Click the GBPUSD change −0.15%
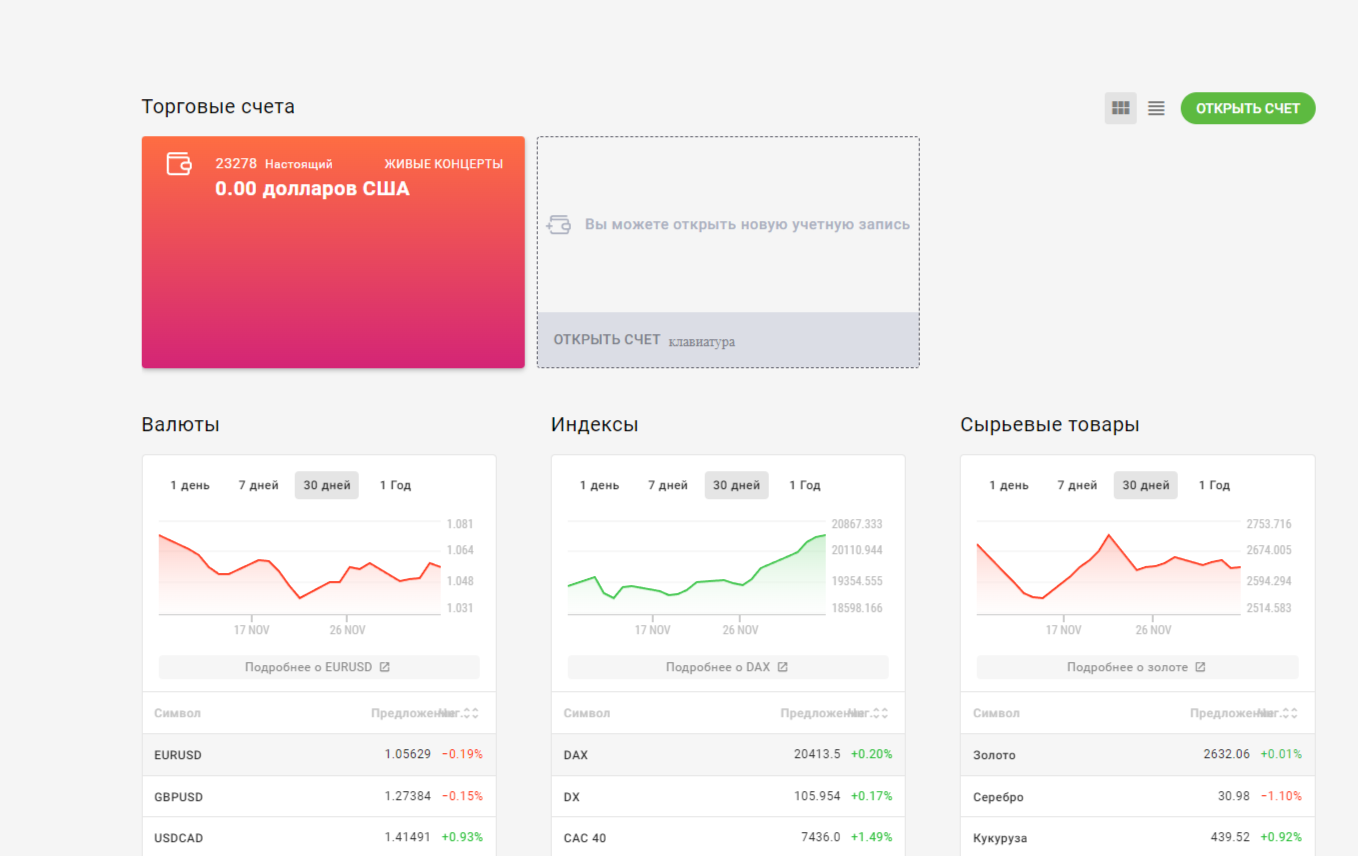The height and width of the screenshot is (856, 1358). point(462,797)
